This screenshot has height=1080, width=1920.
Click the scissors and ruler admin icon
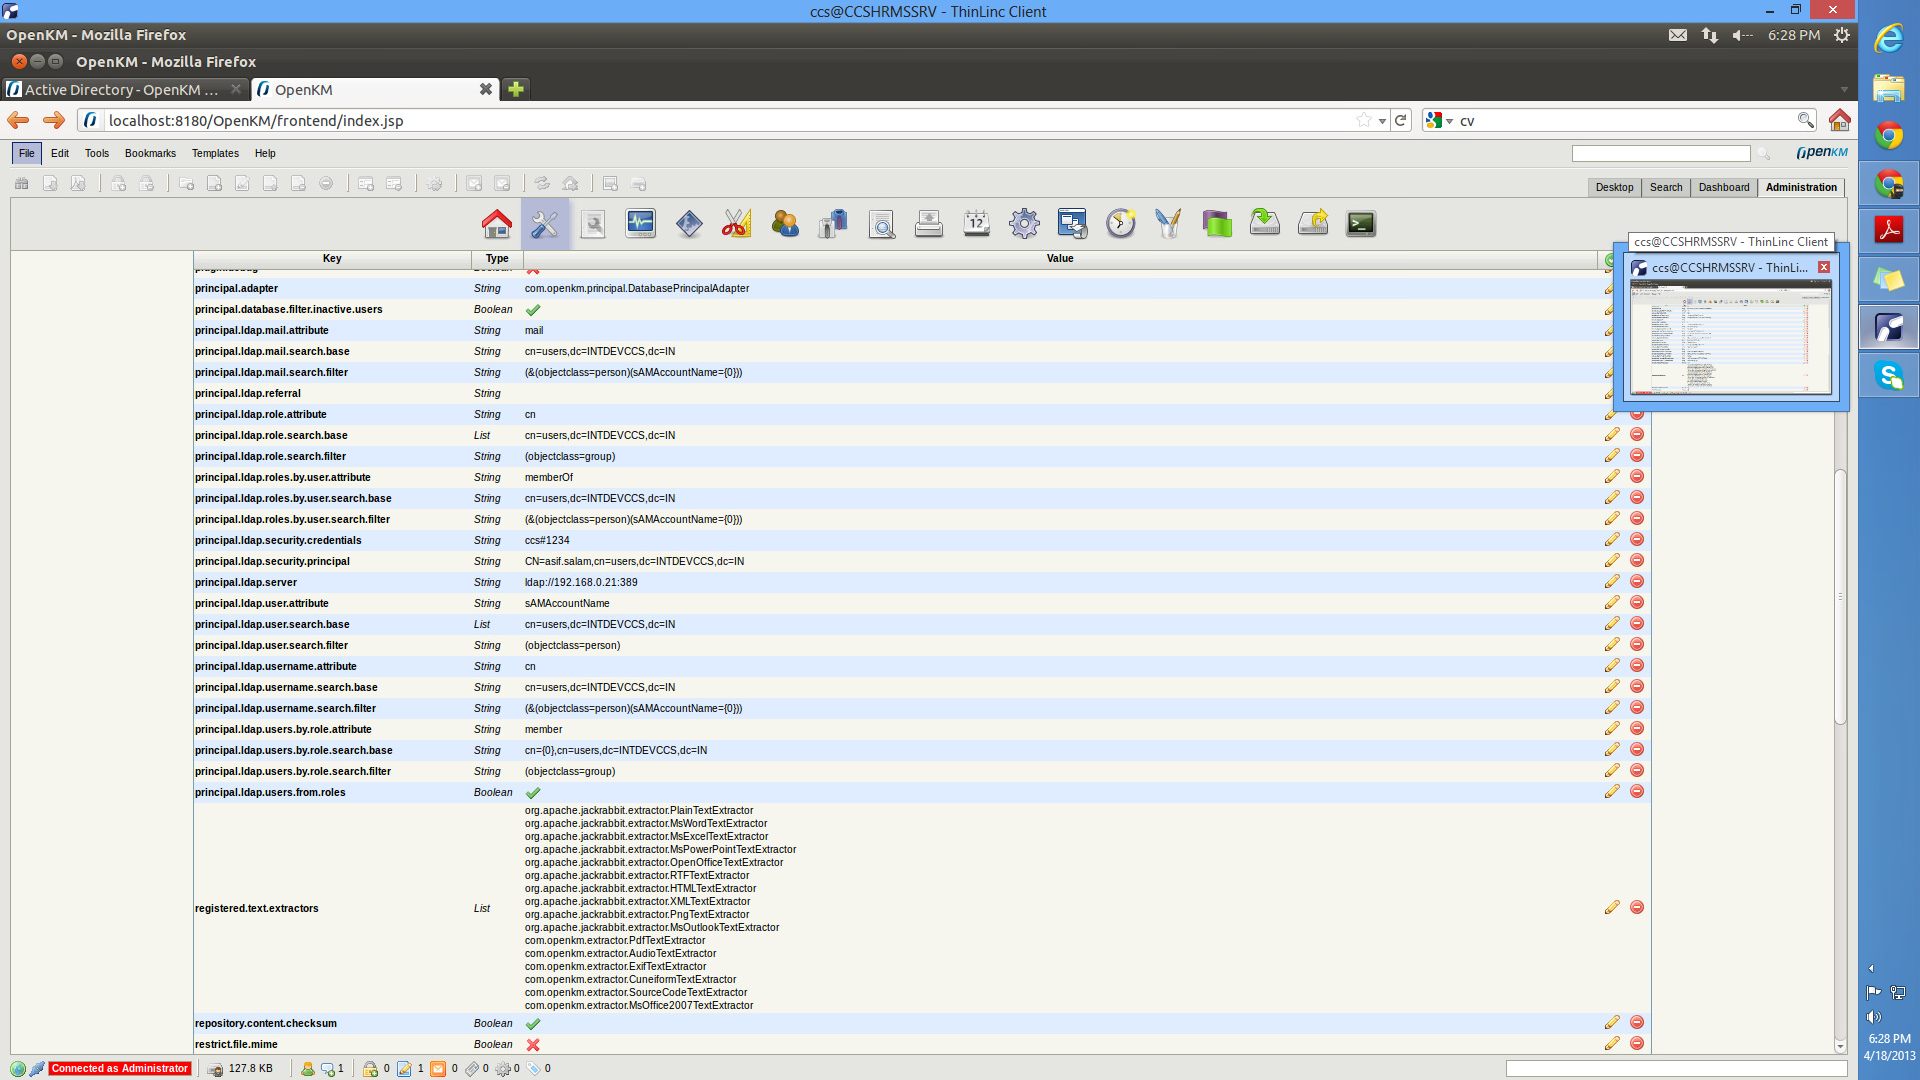click(x=736, y=224)
